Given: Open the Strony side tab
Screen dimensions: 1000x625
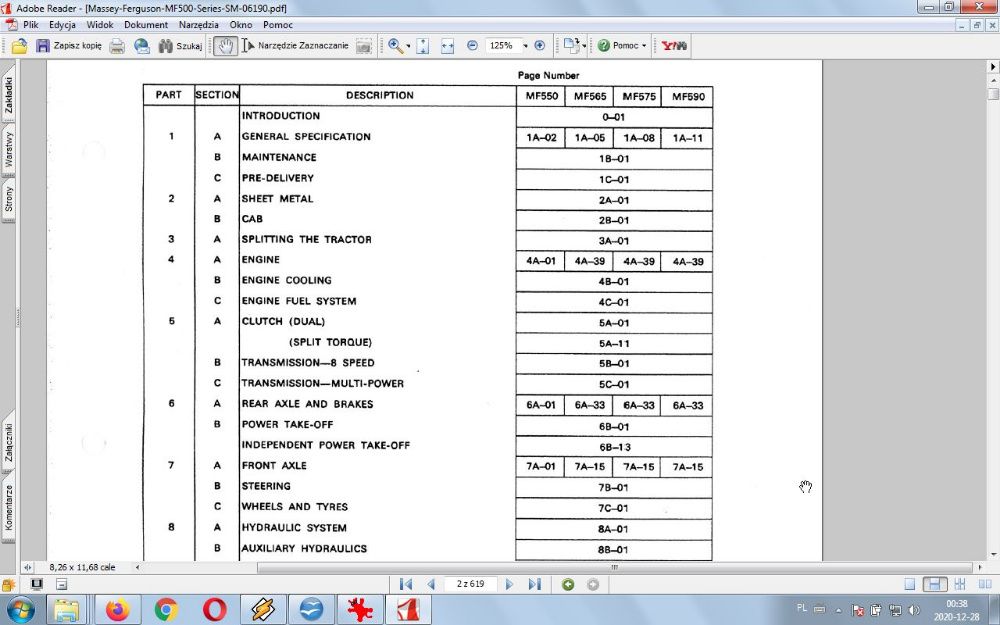Looking at the screenshot, I should [8, 200].
